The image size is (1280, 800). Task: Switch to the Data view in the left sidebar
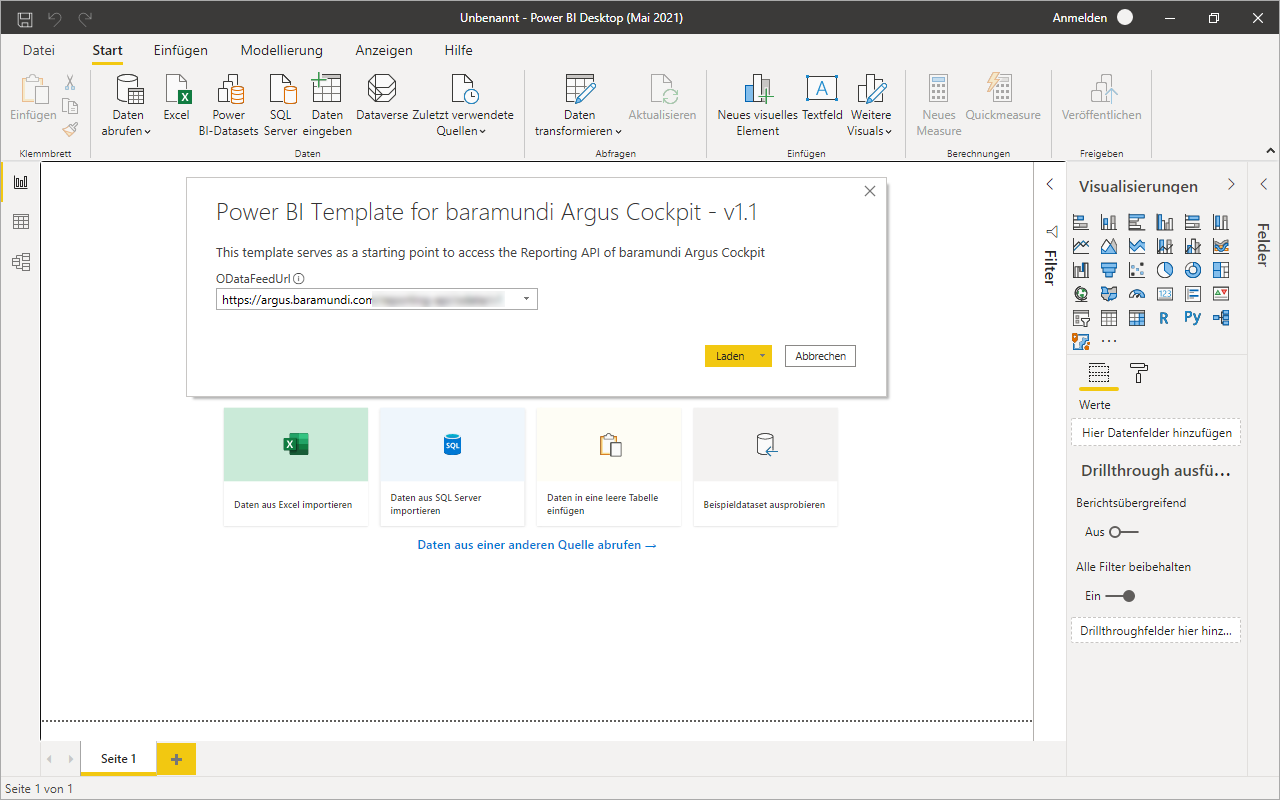[x=20, y=222]
